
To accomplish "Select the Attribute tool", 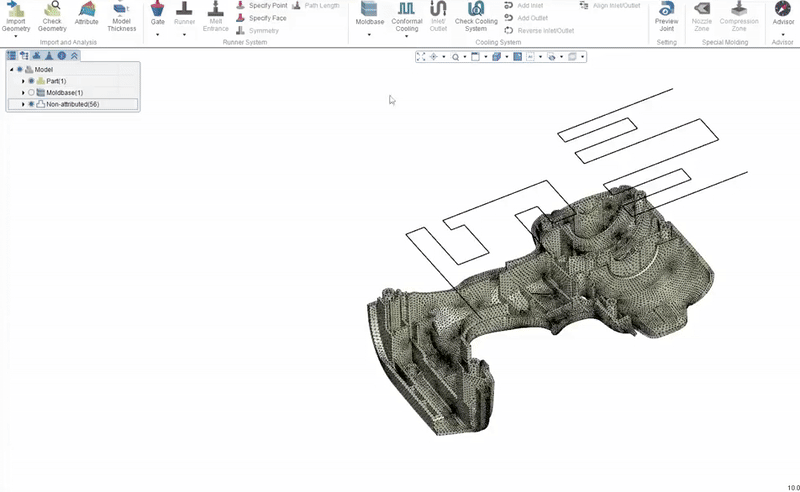I will 87,9.
